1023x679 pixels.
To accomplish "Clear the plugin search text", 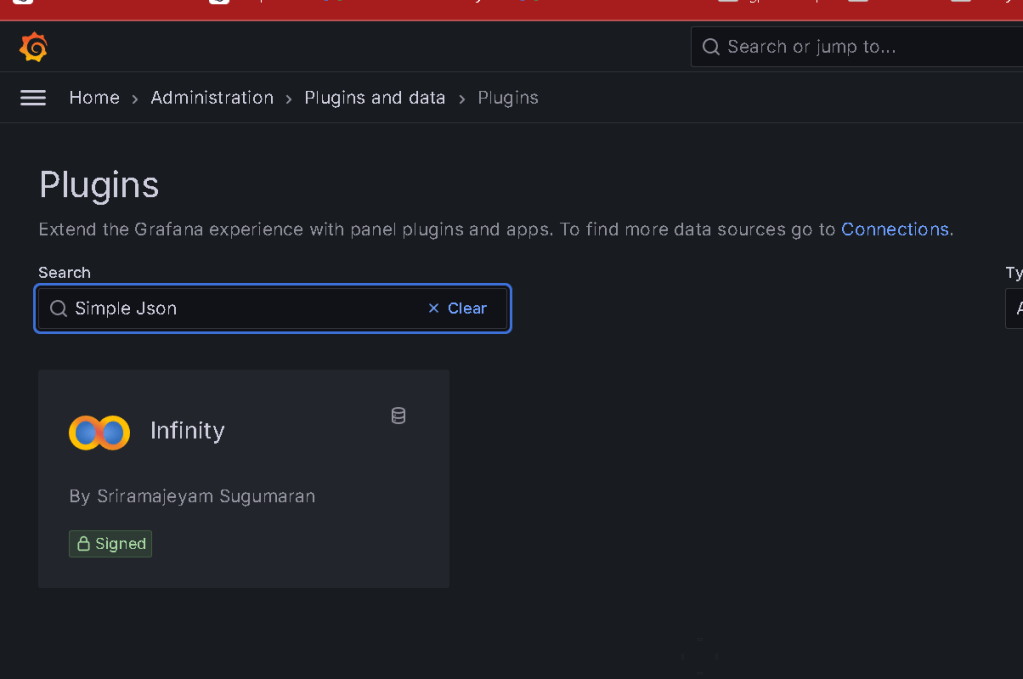I will [457, 309].
